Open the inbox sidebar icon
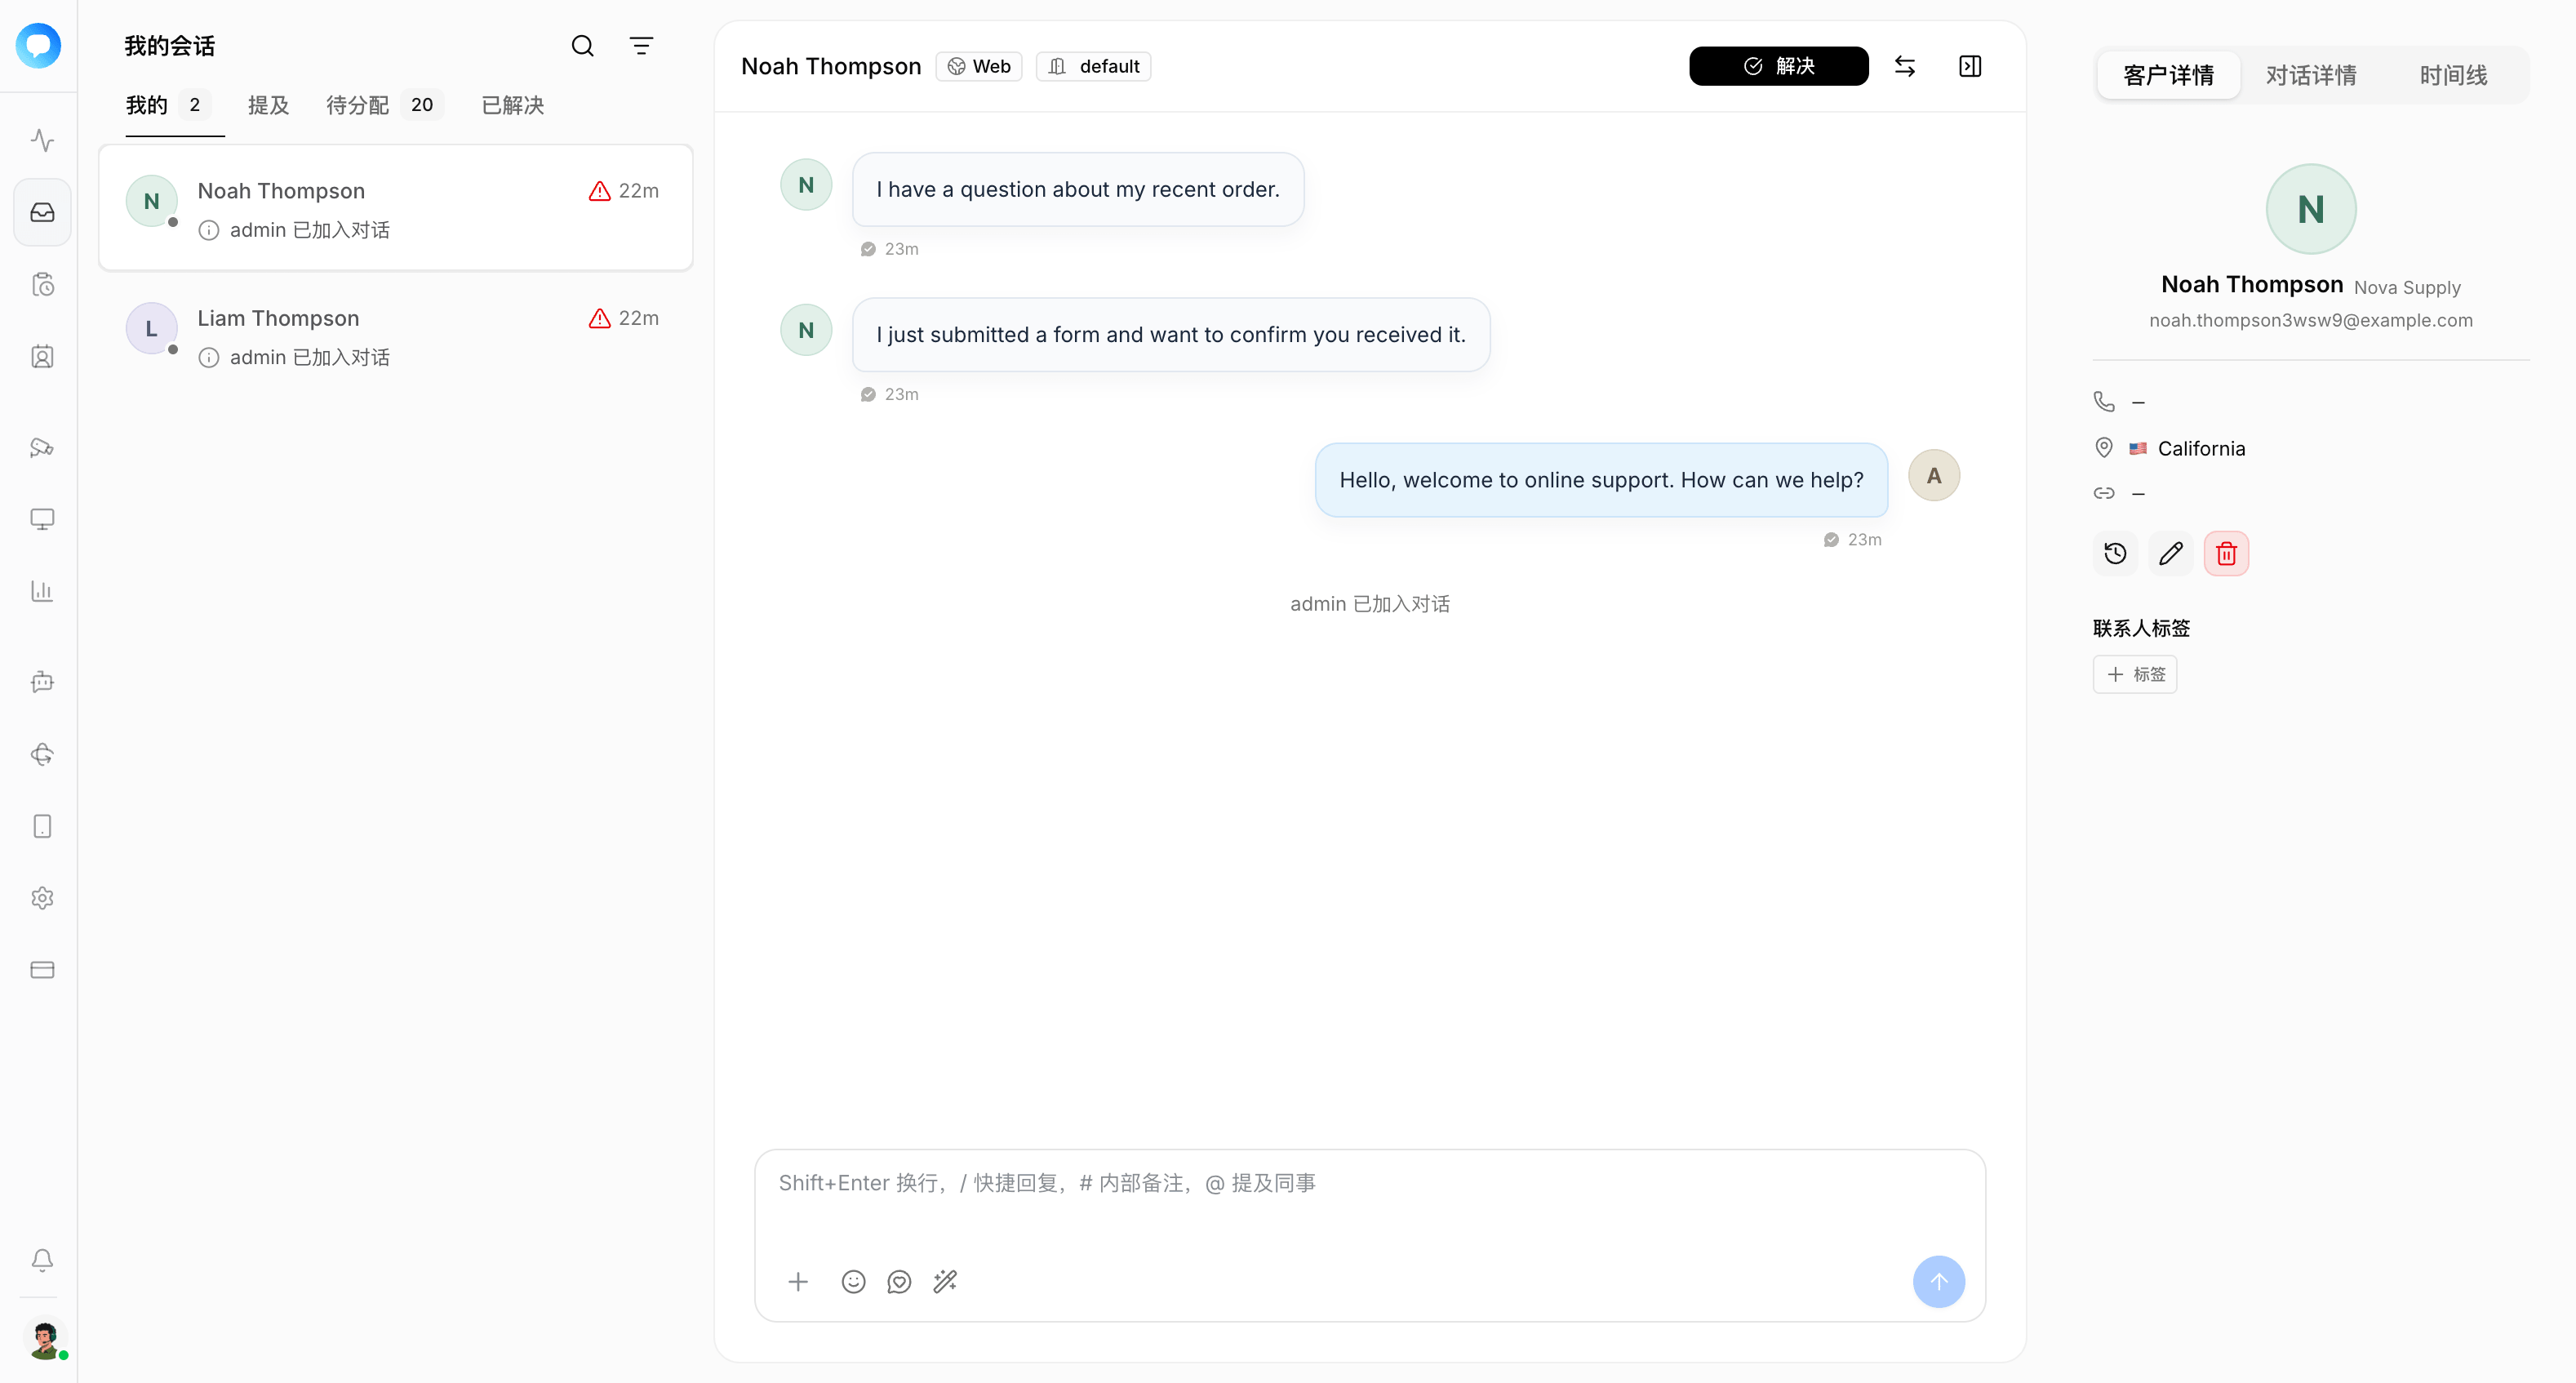Image resolution: width=2576 pixels, height=1383 pixels. 42,212
